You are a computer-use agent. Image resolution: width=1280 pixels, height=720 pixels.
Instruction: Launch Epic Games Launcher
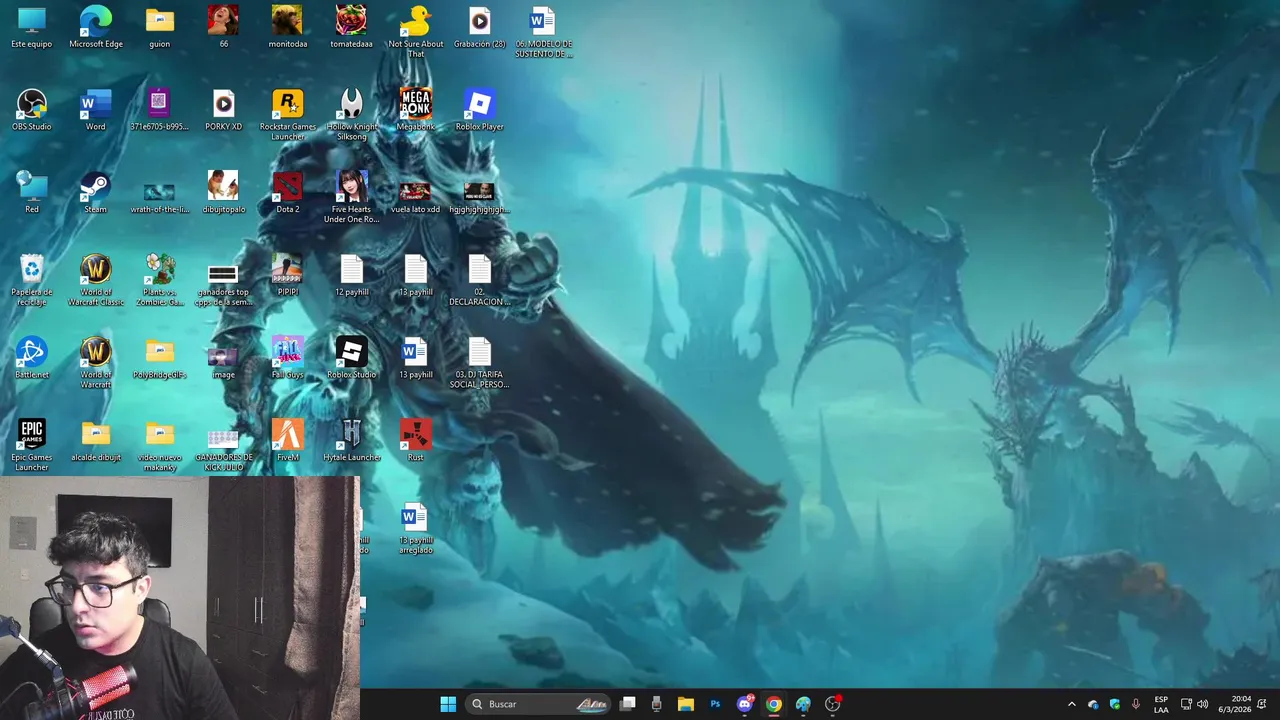[32, 445]
